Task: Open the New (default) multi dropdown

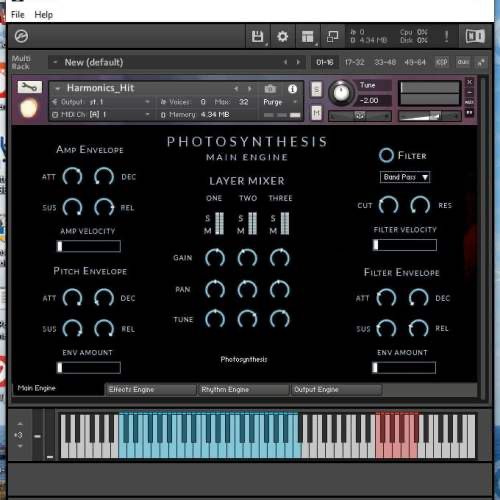Action: (55, 62)
